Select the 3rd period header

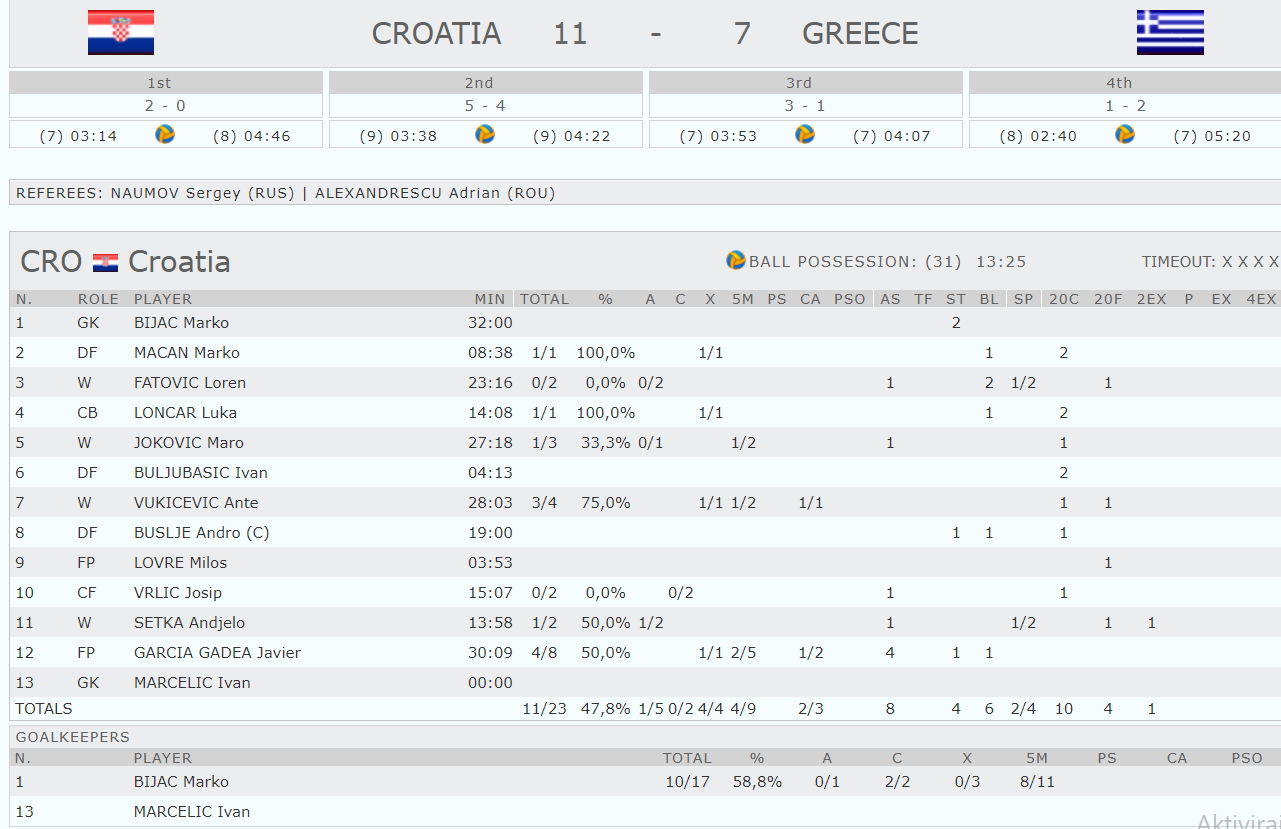click(799, 83)
